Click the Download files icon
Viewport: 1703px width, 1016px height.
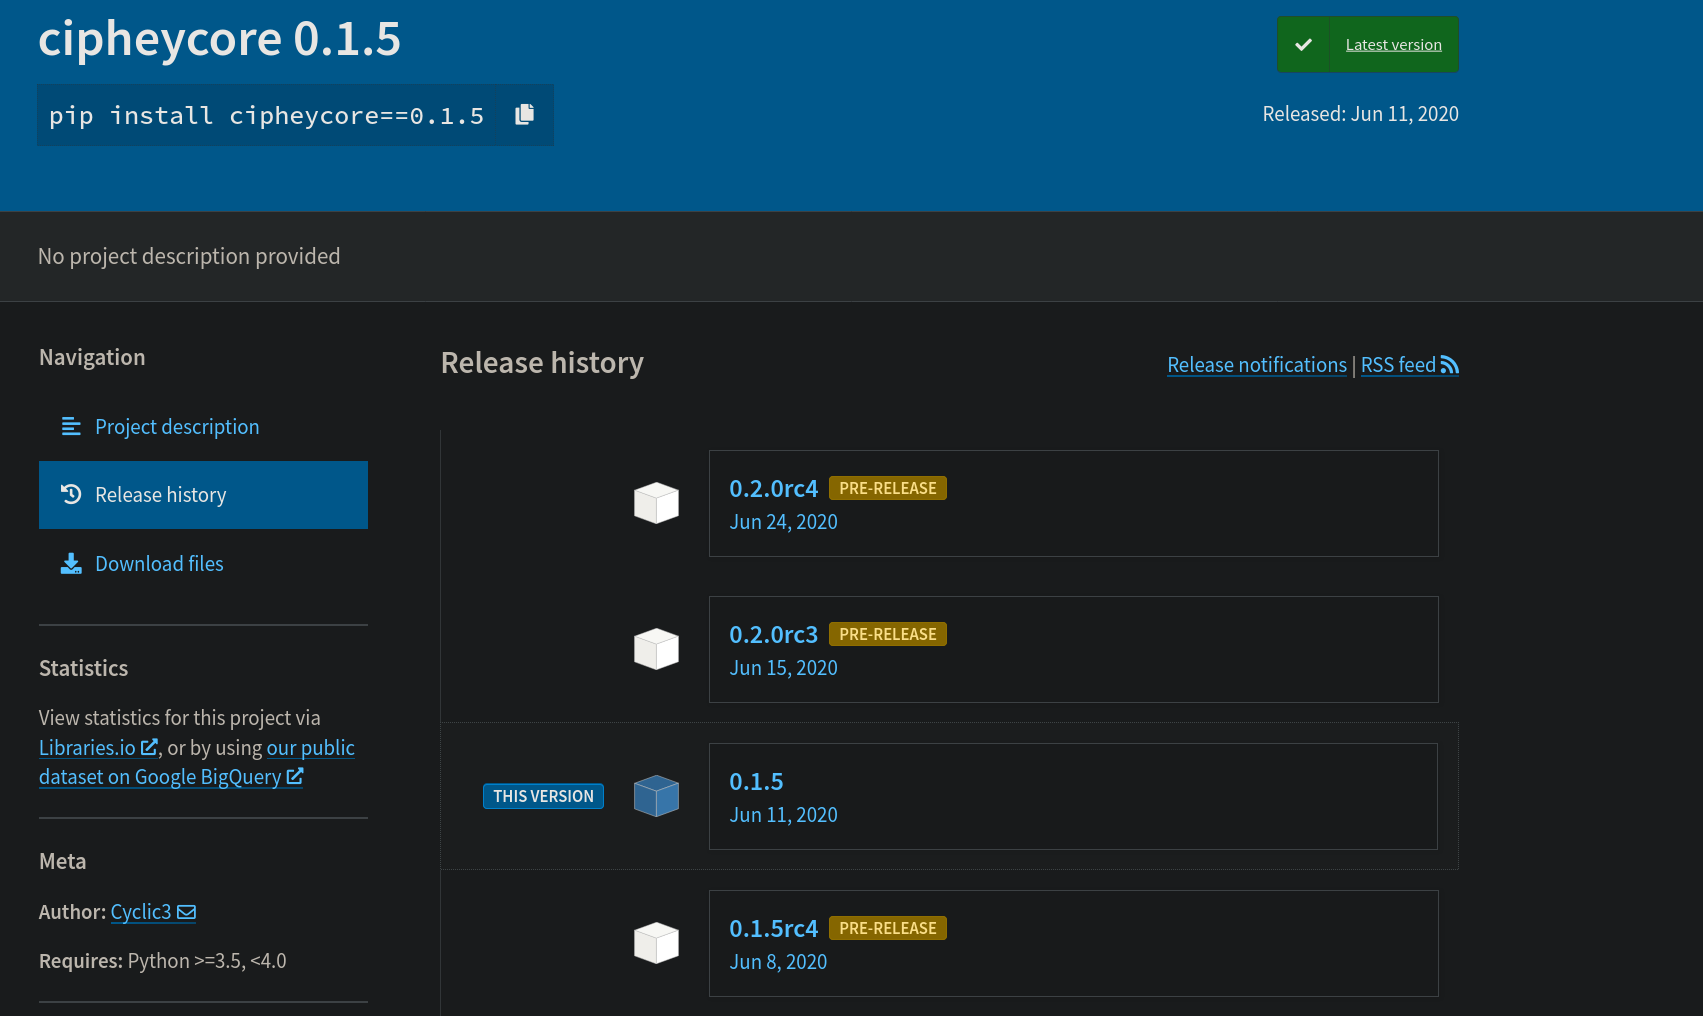pos(70,563)
